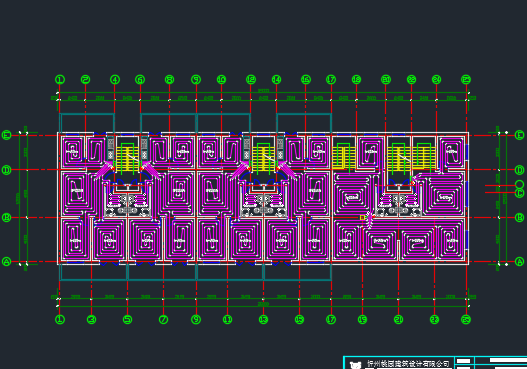The image size is (527, 369).
Task: Select grid bubble 13 in bottom axis row
Action: pos(264,319)
